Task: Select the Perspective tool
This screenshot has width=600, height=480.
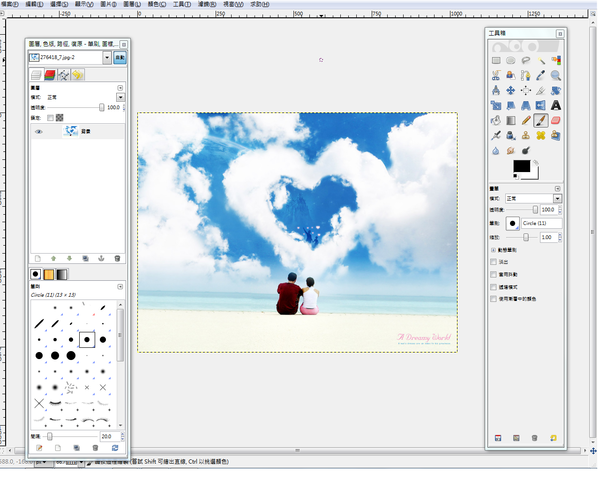Action: [526, 105]
